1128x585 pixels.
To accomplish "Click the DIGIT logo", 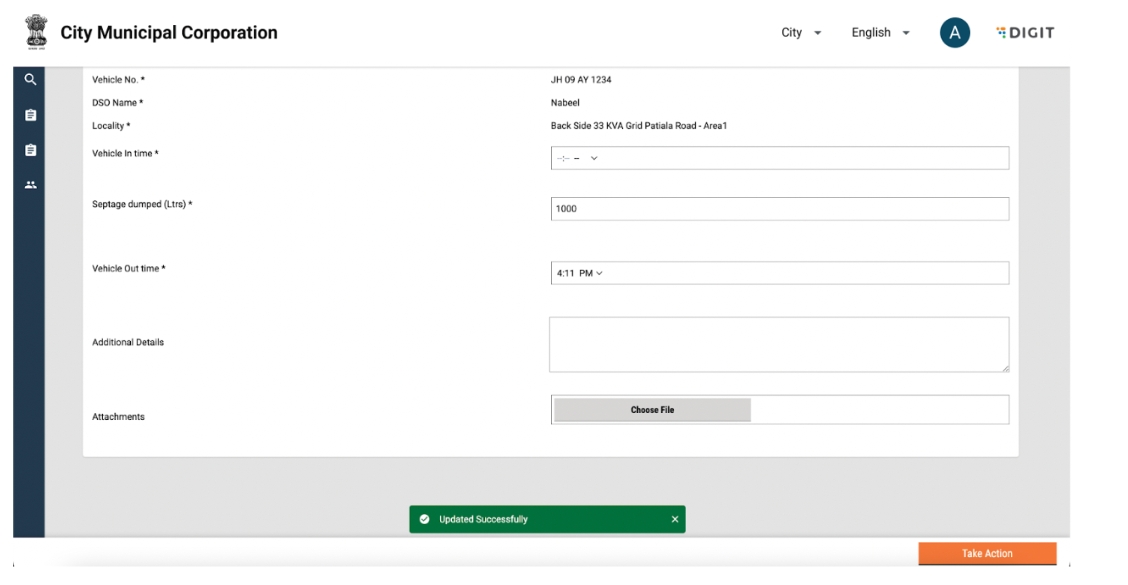I will click(x=1026, y=33).
